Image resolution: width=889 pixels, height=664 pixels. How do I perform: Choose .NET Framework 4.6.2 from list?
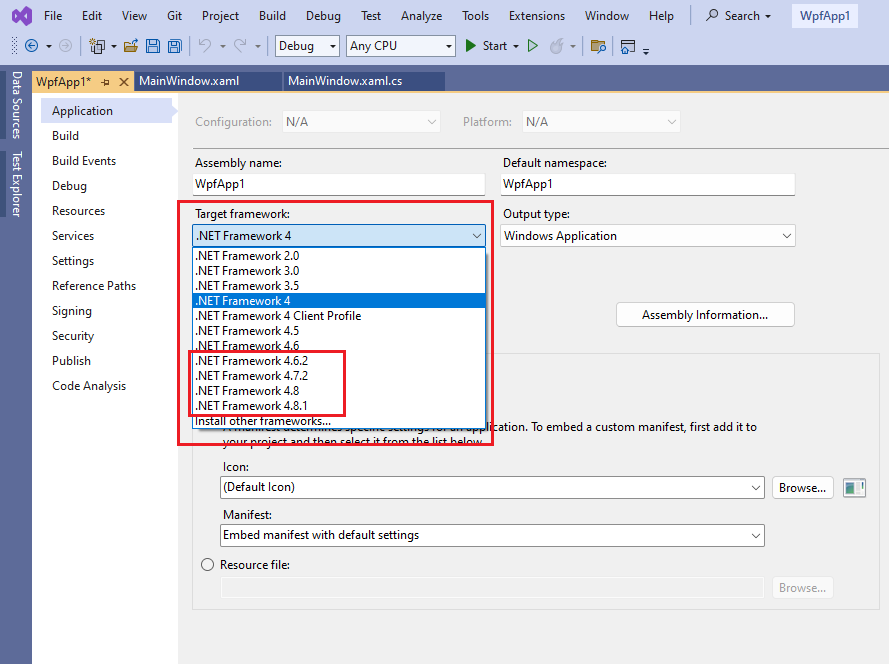[x=339, y=361]
